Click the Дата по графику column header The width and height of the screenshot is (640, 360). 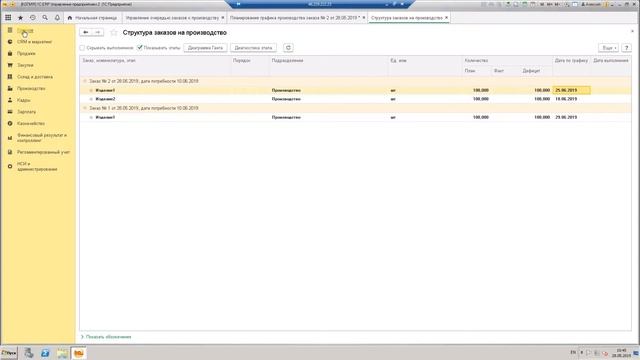[571, 60]
